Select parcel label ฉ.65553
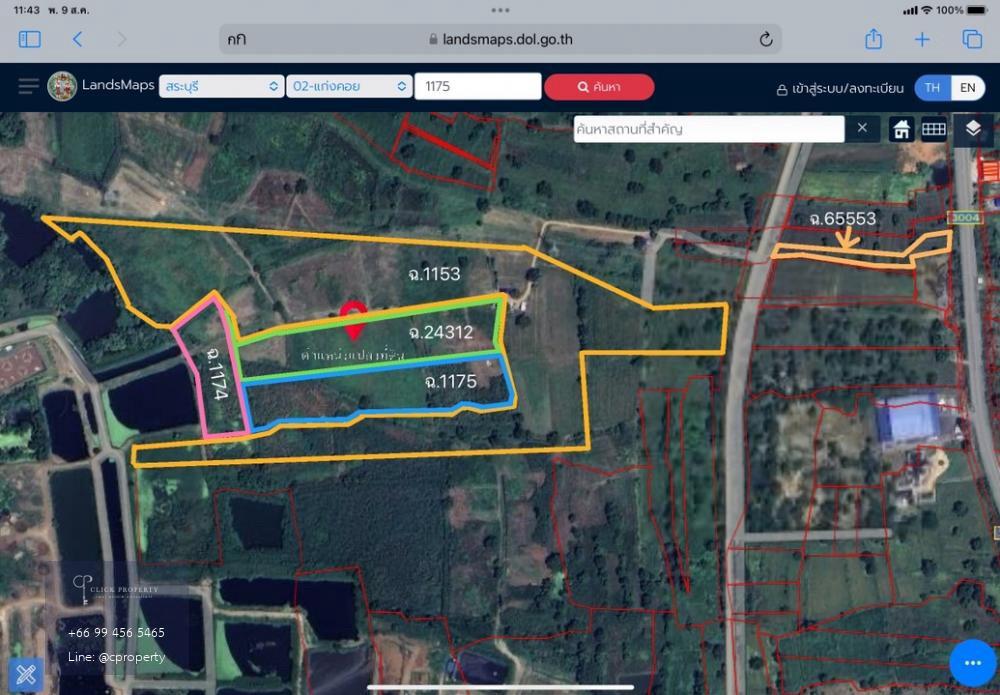 coord(842,219)
